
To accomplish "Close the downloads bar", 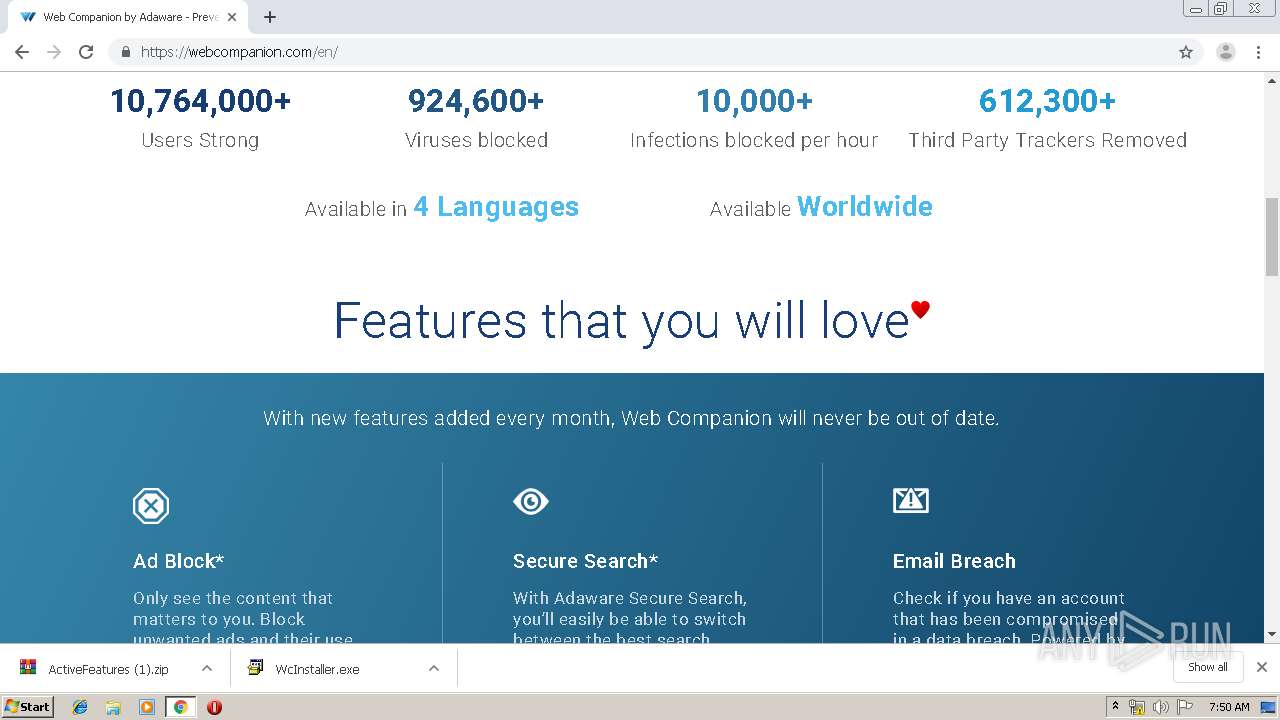I will (1262, 667).
